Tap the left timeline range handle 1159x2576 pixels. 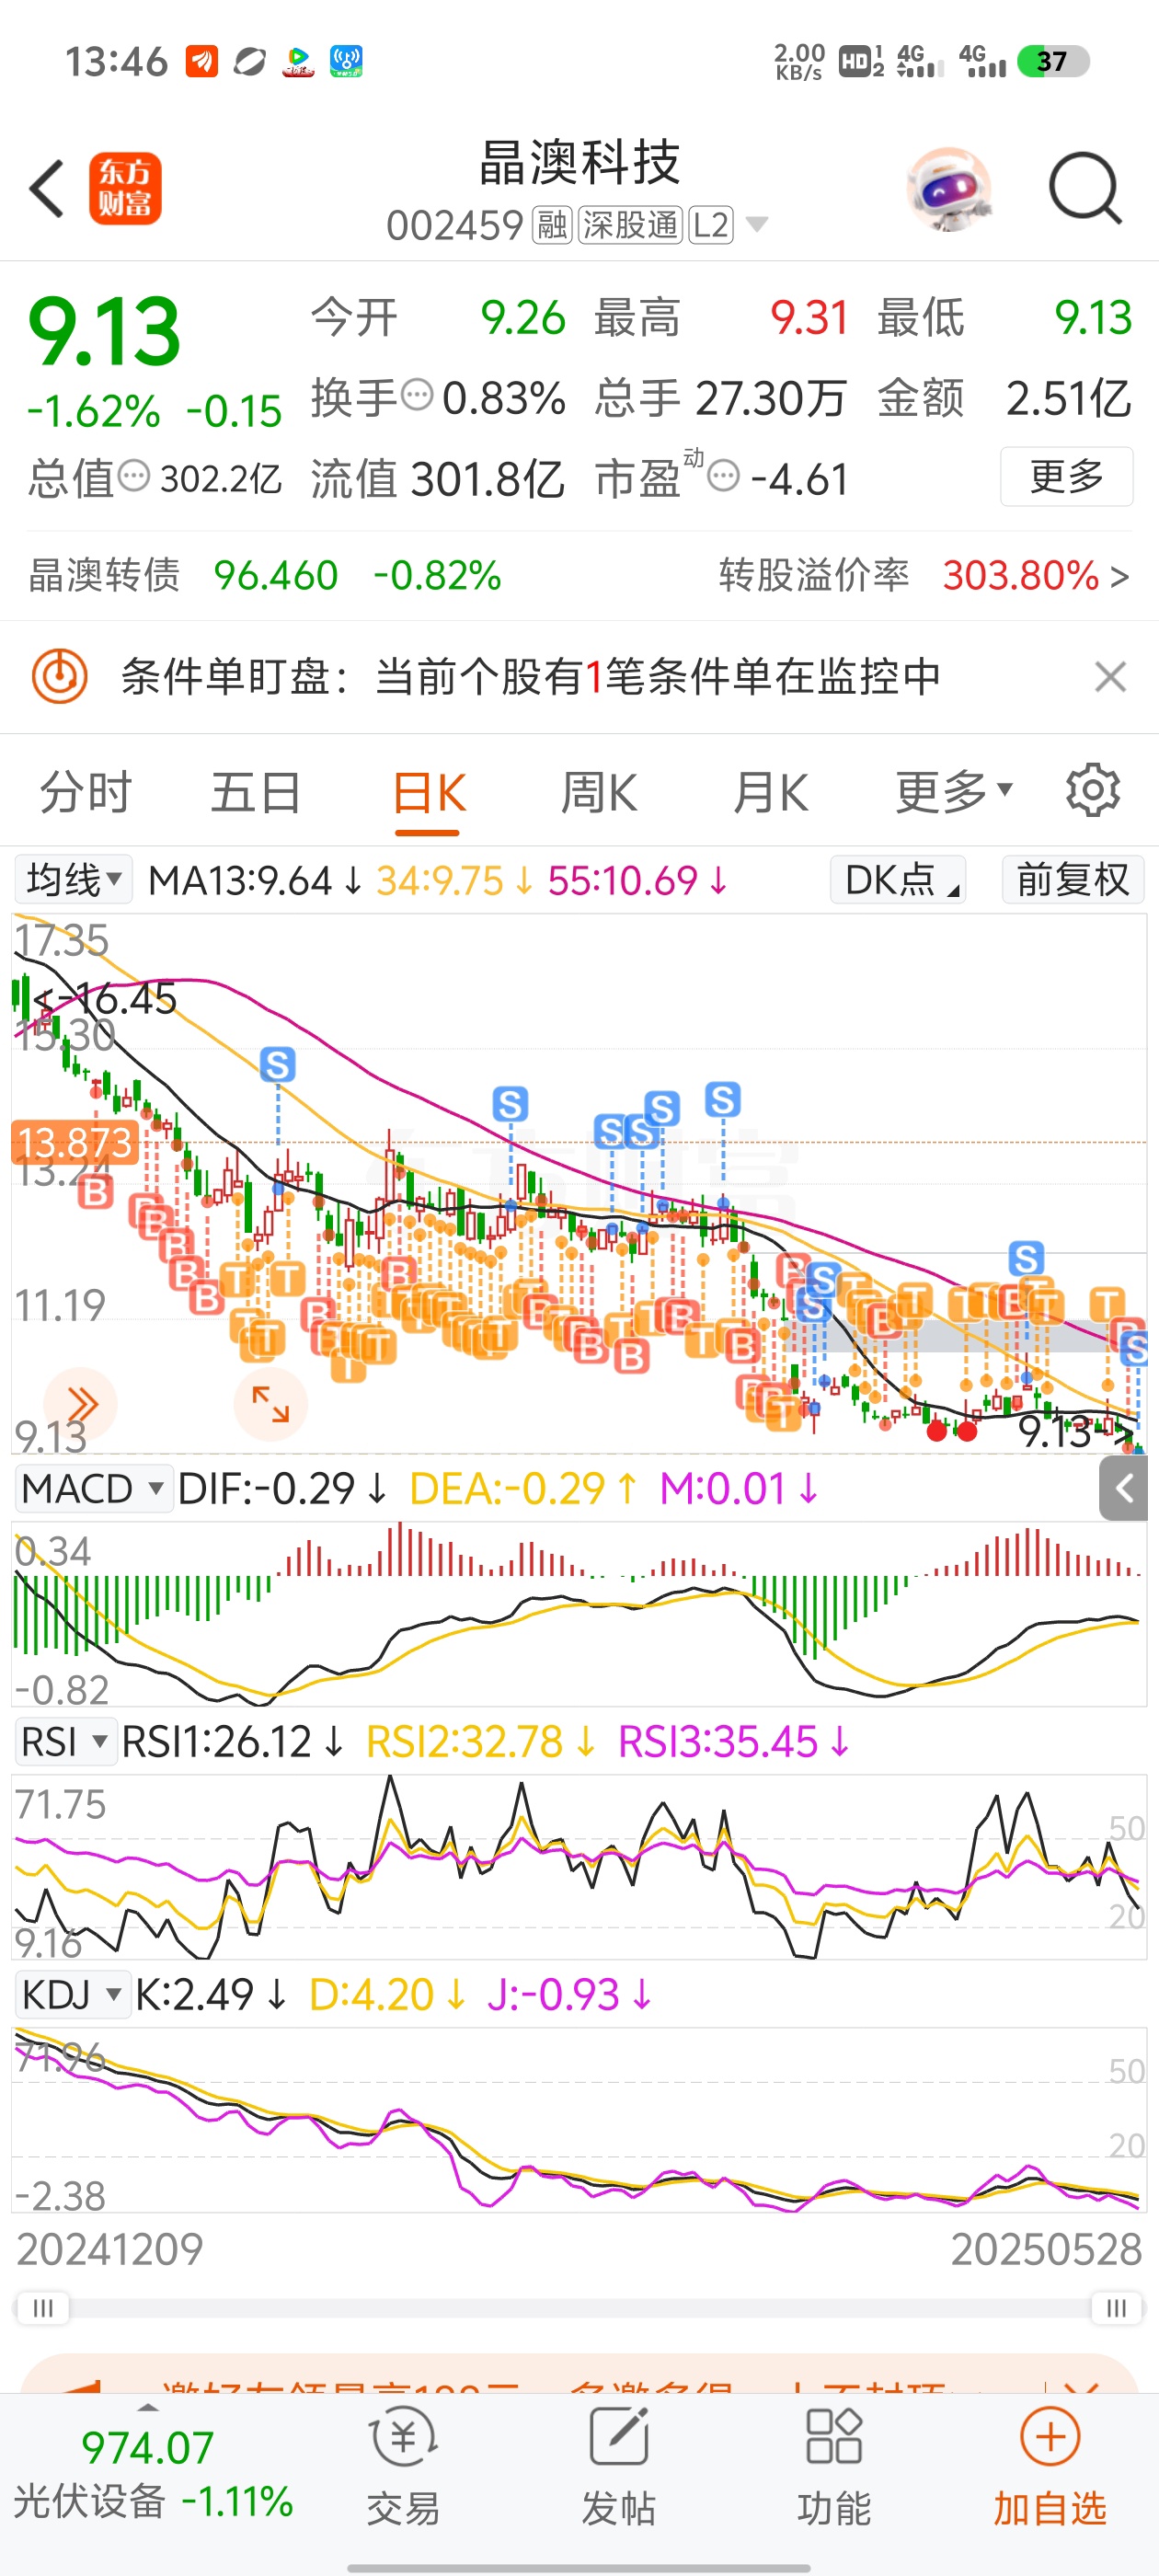tap(43, 2307)
